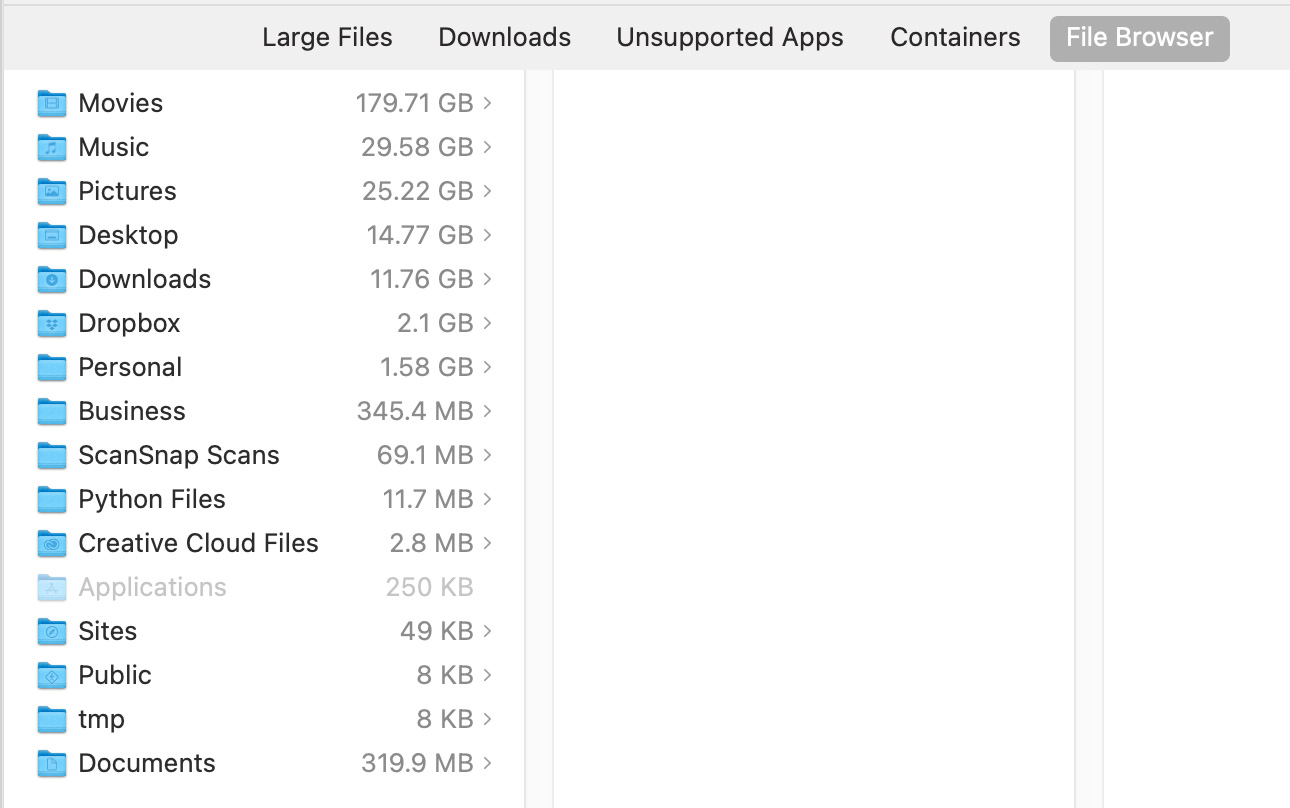Open the Unsupported Apps tab
The width and height of the screenshot is (1290, 808).
[x=730, y=38]
